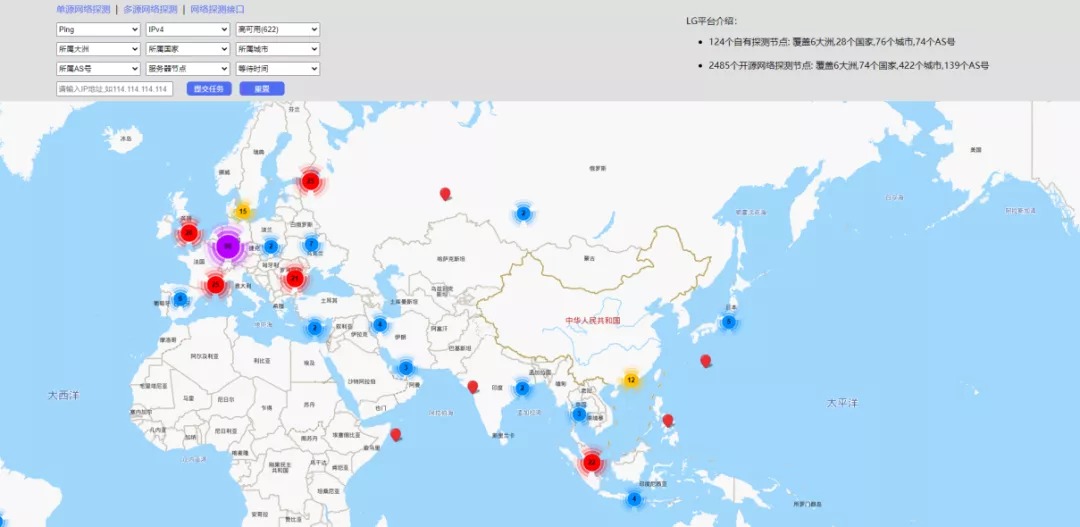Open the 所属大洲 continent dropdown

point(98,50)
